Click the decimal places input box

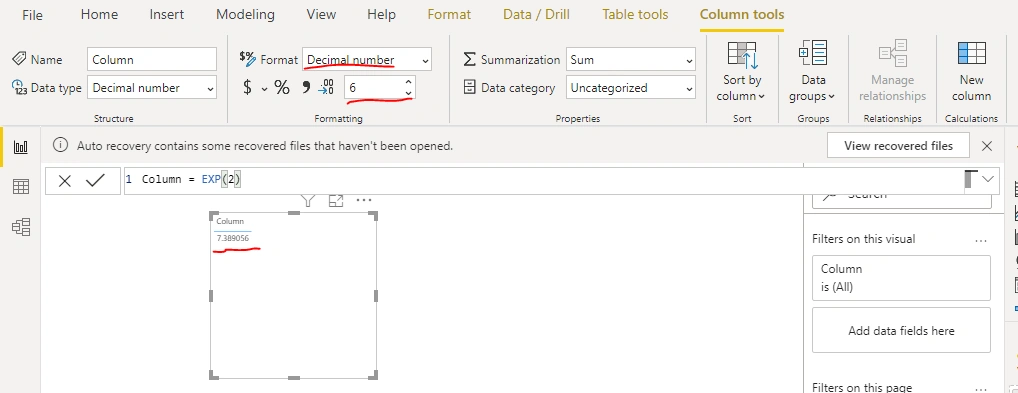pos(373,88)
